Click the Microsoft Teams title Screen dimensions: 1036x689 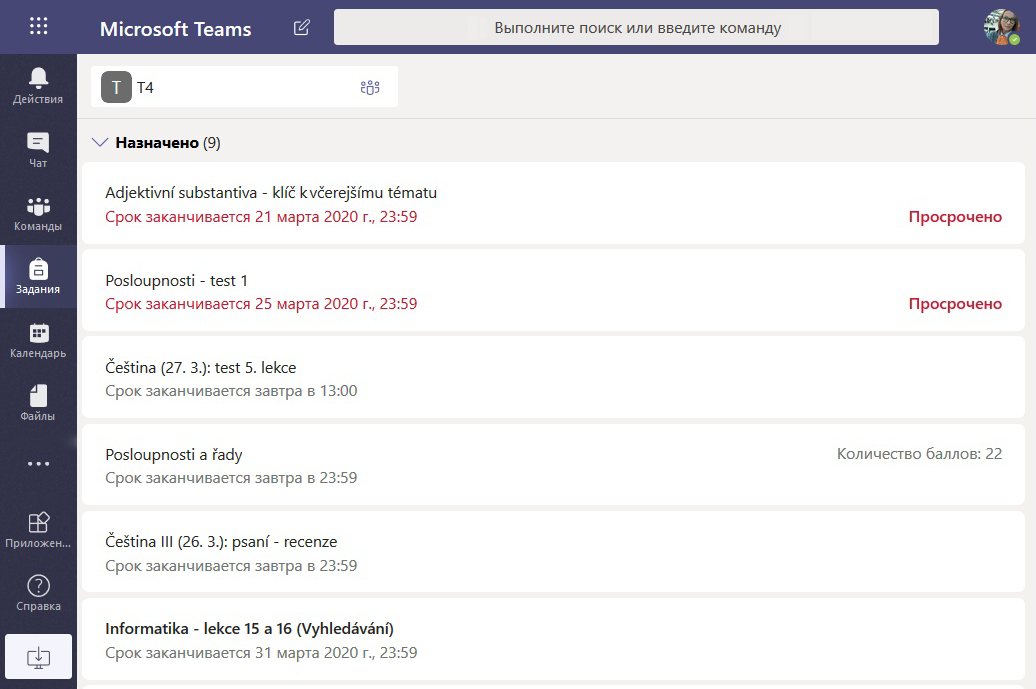coord(176,29)
